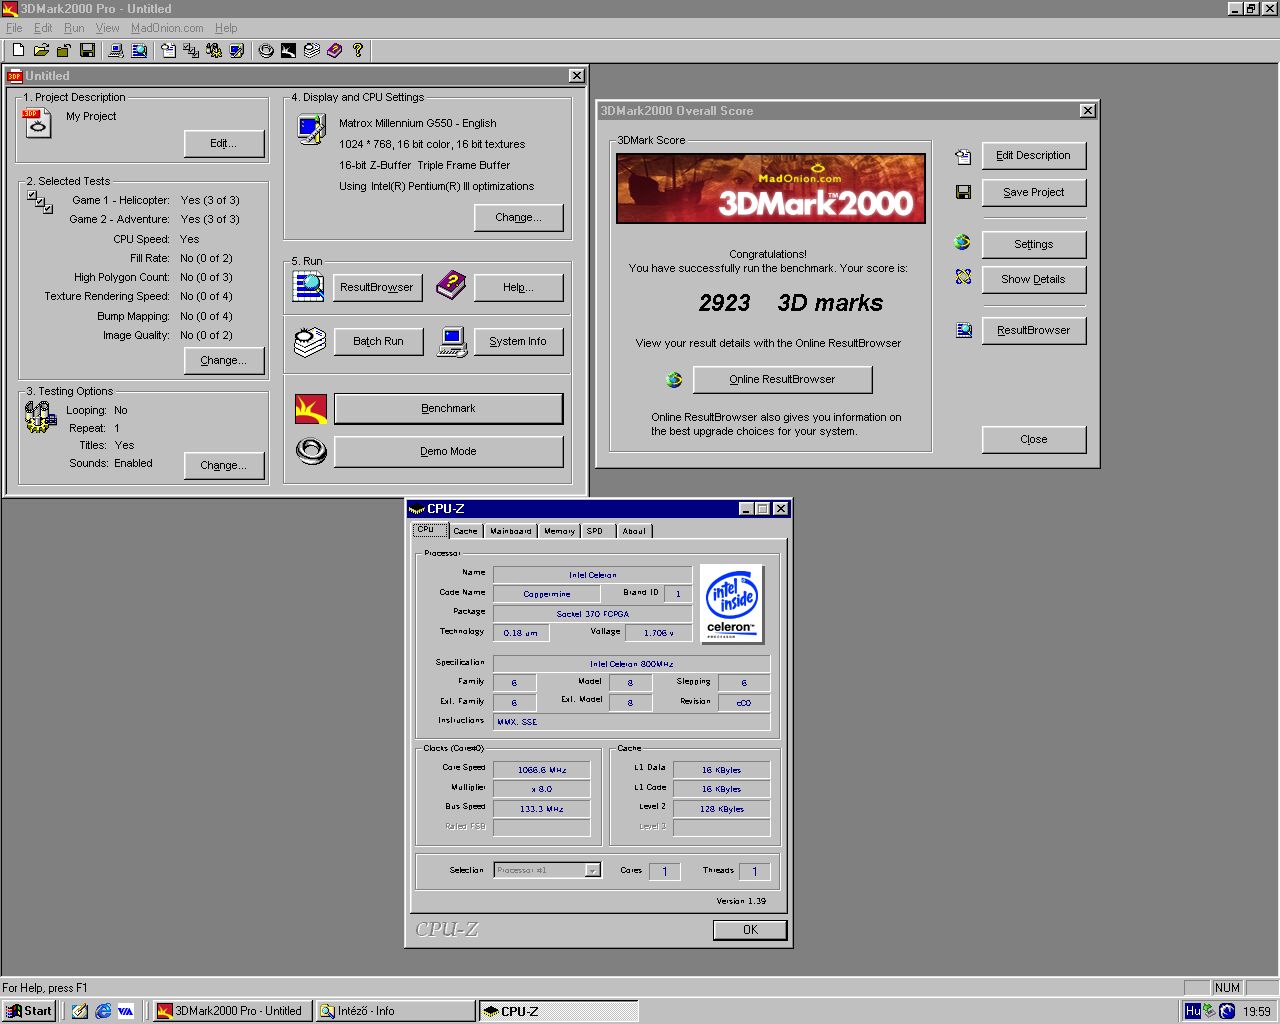Click ResultBrowser button in score dialog
Image resolution: width=1280 pixels, height=1024 pixels.
click(1034, 330)
